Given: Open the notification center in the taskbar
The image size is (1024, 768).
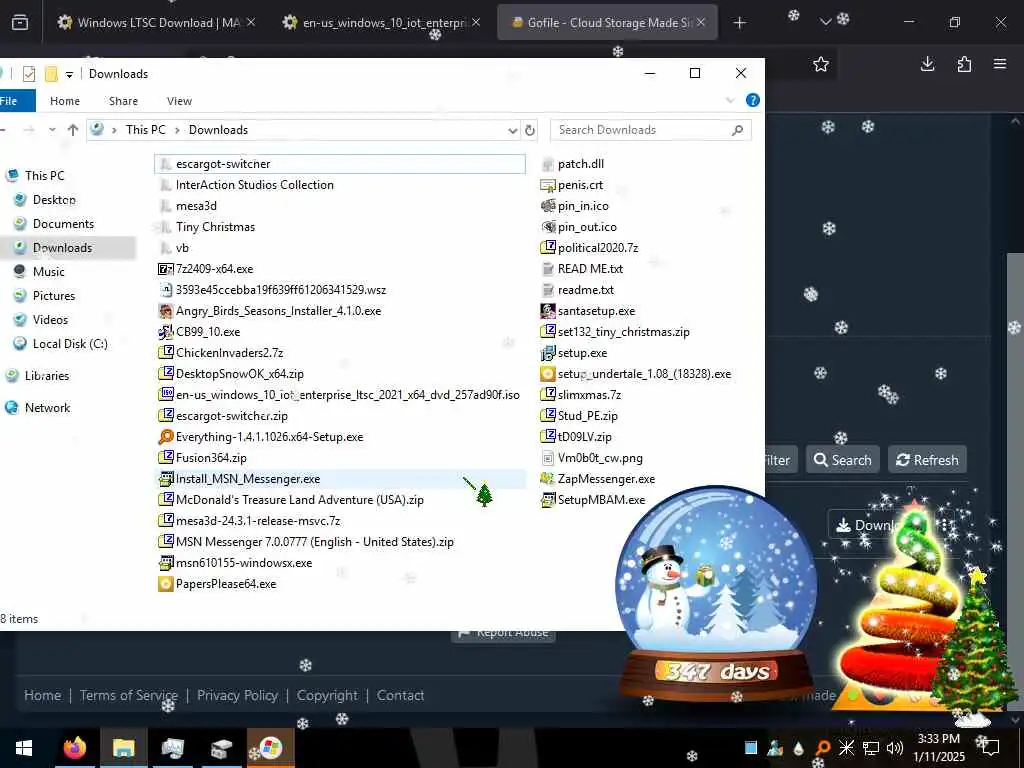Looking at the screenshot, I should [x=991, y=747].
